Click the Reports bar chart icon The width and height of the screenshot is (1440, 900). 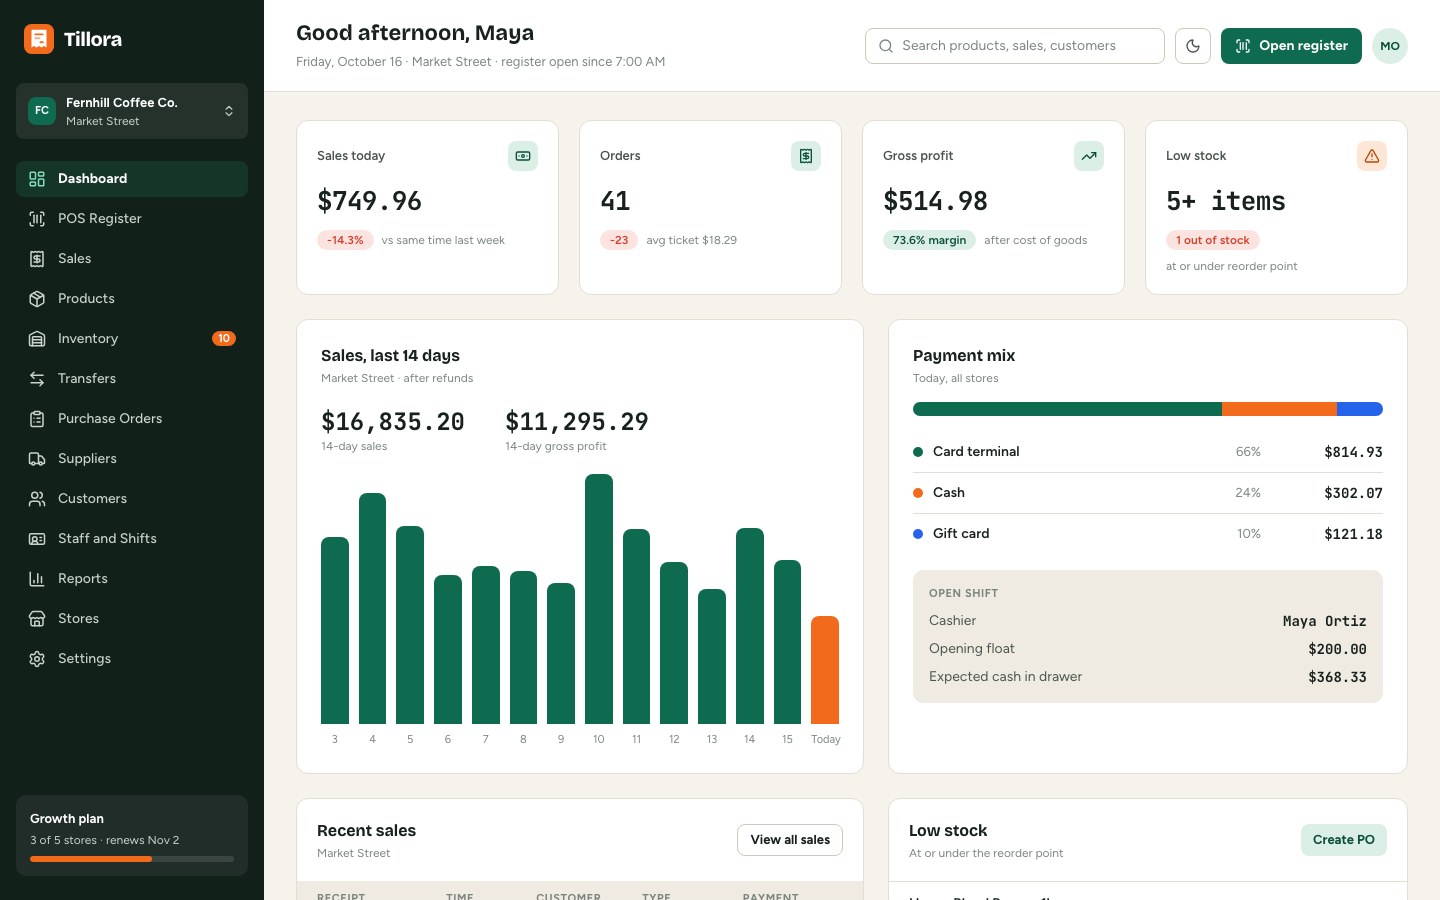point(37,579)
